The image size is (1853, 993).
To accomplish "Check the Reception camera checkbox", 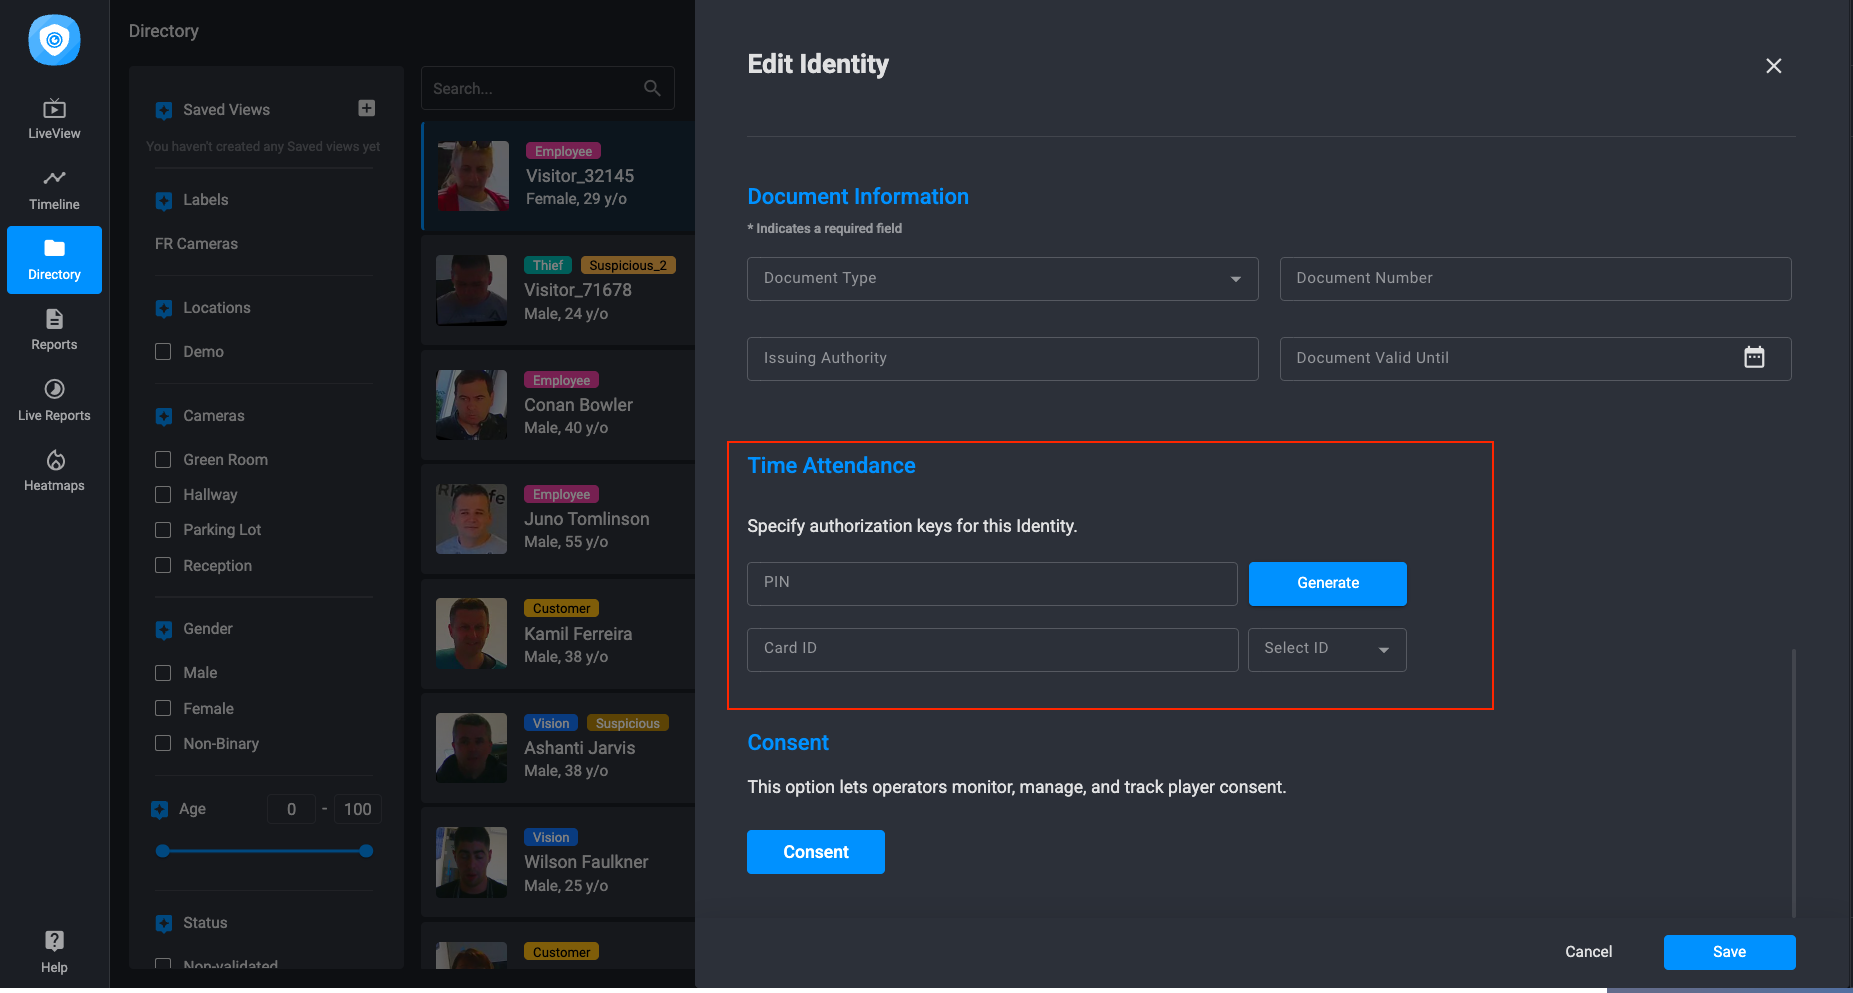I will coord(163,565).
